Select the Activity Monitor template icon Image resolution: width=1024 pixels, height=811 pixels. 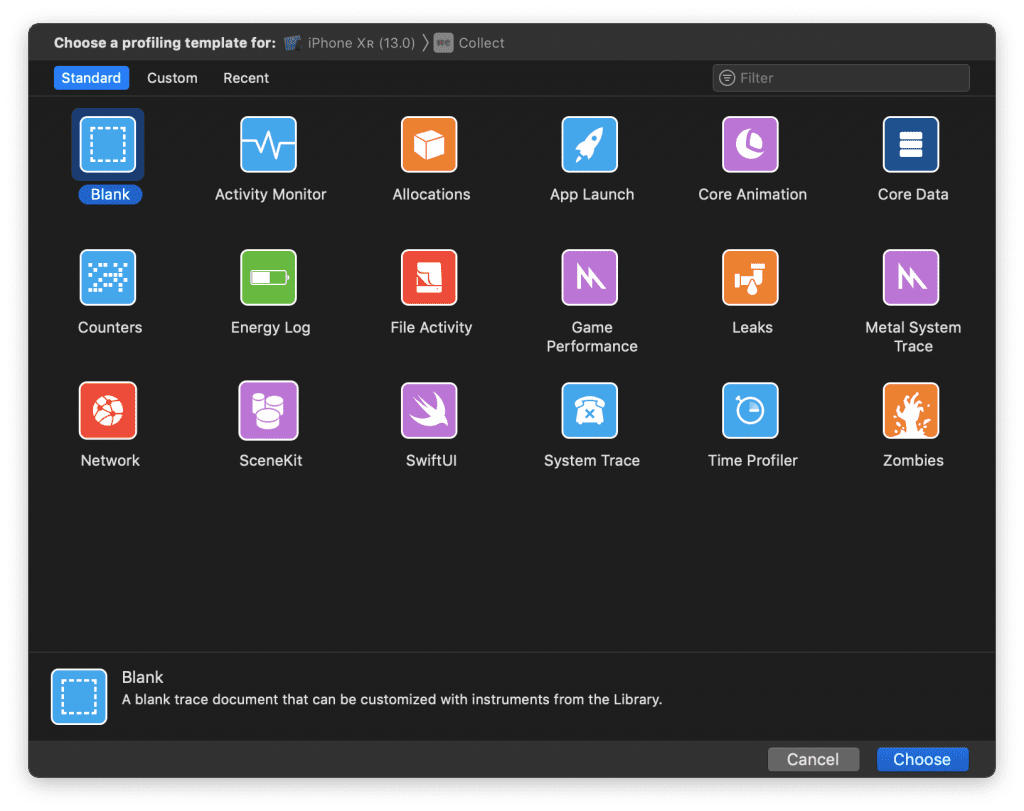coord(269,145)
